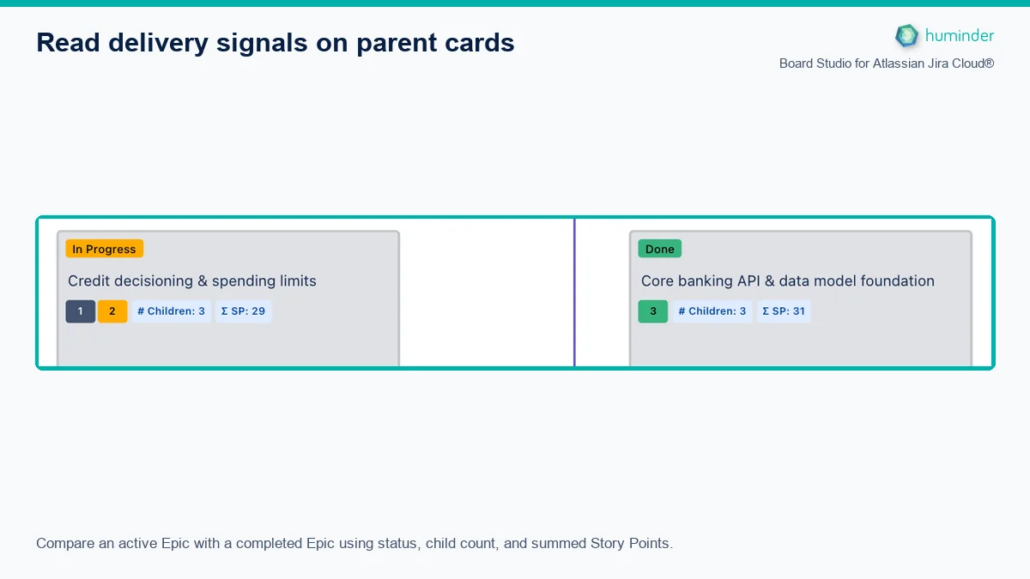Open Core banking API & data model foundation title

(788, 281)
